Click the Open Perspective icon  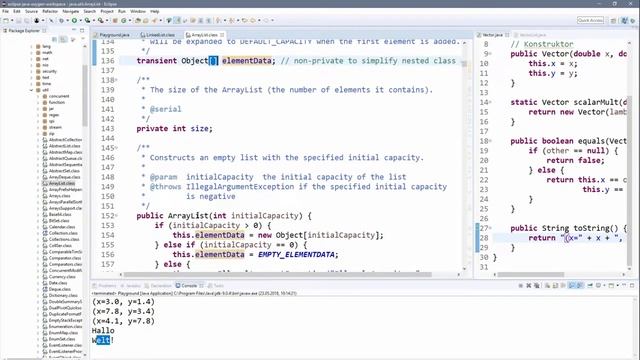[613, 20]
